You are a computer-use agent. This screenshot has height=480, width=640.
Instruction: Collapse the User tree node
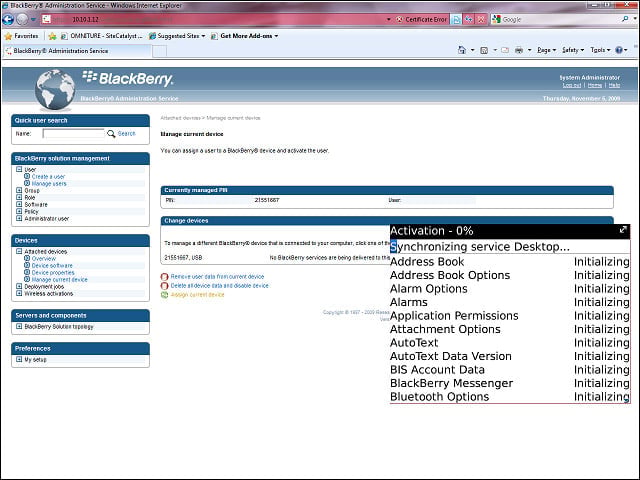pos(19,169)
